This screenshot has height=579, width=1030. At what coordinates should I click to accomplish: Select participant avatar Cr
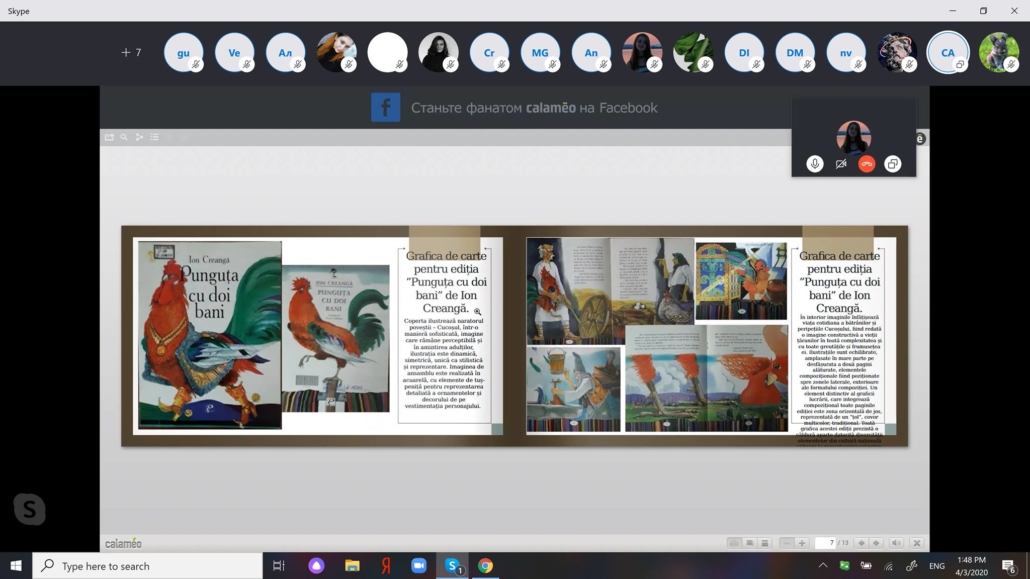(x=489, y=53)
